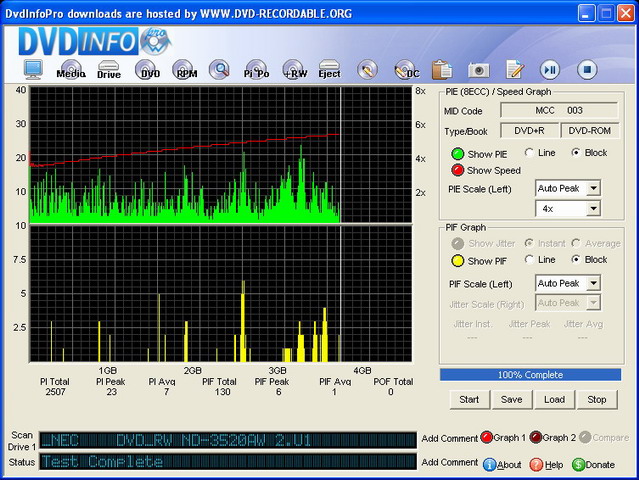This screenshot has width=639, height=480.
Task: Open the Drive info toolbar icon
Action: [109, 70]
